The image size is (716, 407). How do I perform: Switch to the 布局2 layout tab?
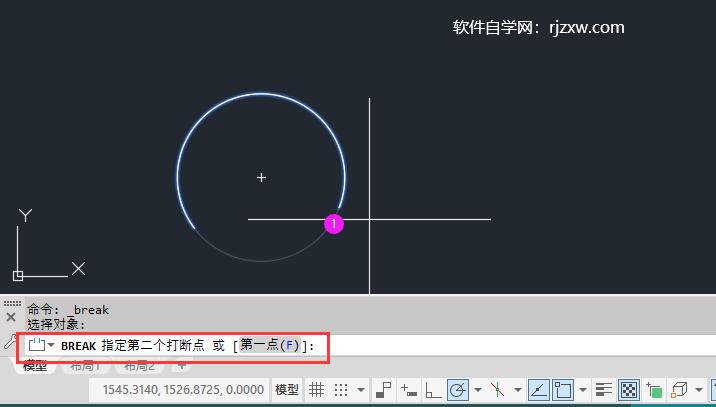pos(139,365)
